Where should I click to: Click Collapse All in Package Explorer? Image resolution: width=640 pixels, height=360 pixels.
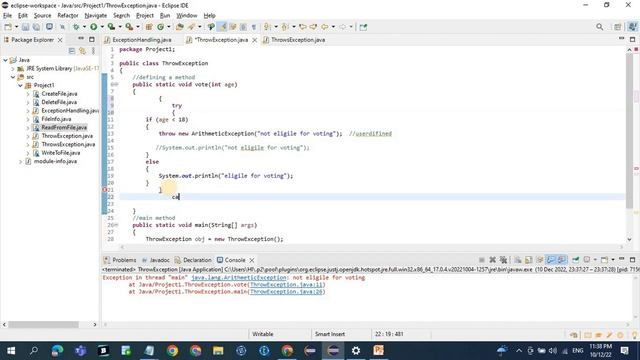72,51
